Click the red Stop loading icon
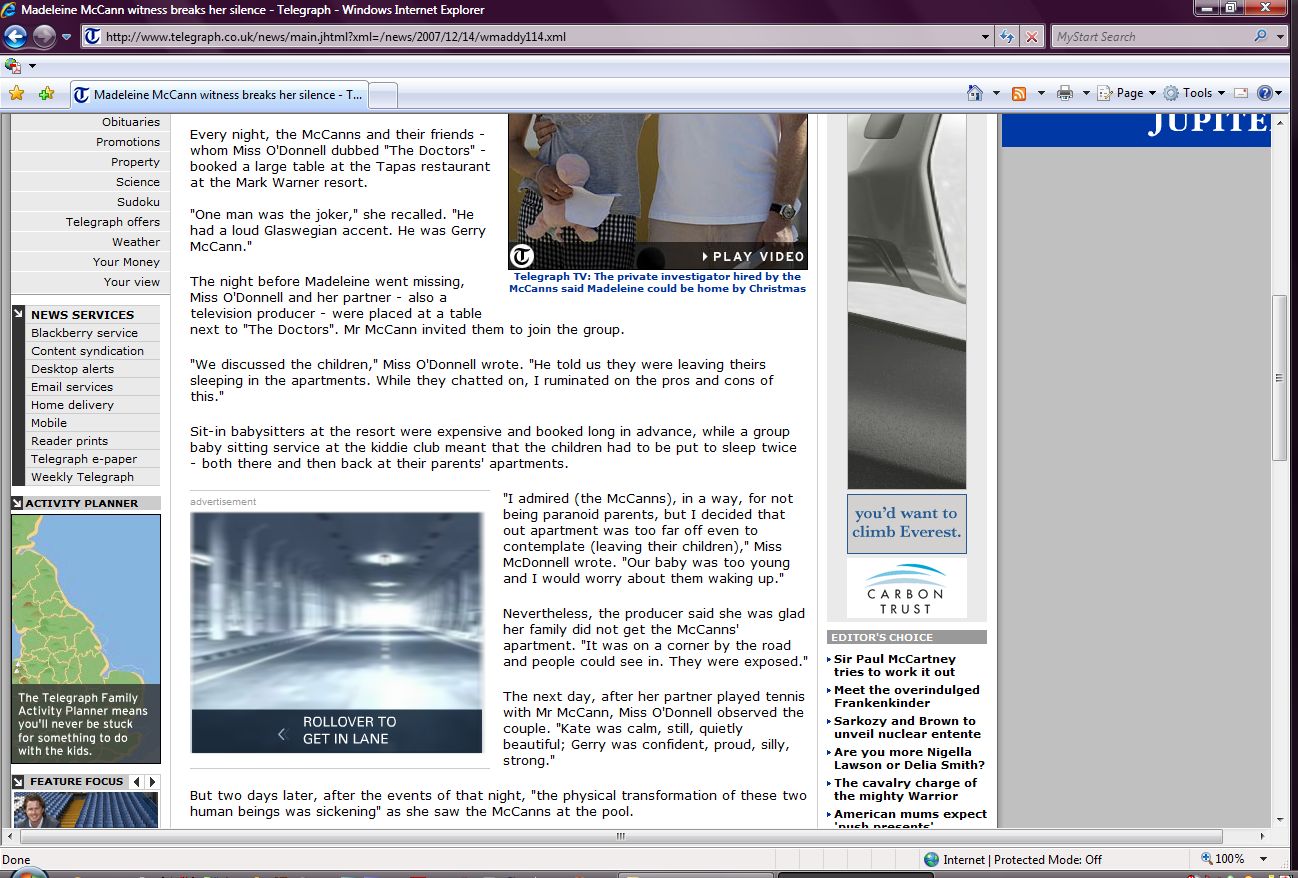1298x878 pixels. pos(1032,37)
